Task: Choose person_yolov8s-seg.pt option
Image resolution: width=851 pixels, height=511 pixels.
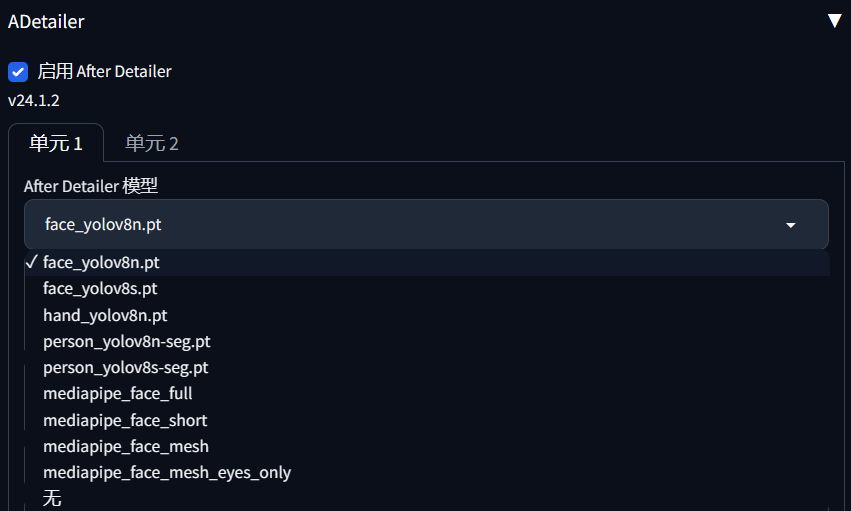Action: click(125, 367)
